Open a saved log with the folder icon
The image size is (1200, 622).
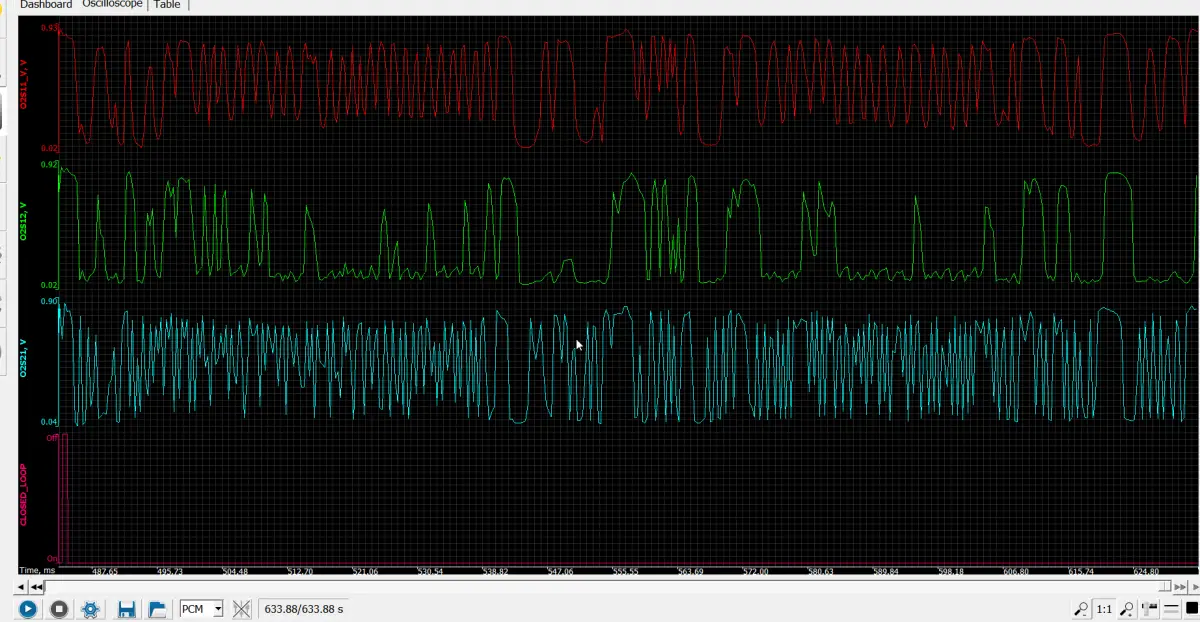tap(157, 609)
